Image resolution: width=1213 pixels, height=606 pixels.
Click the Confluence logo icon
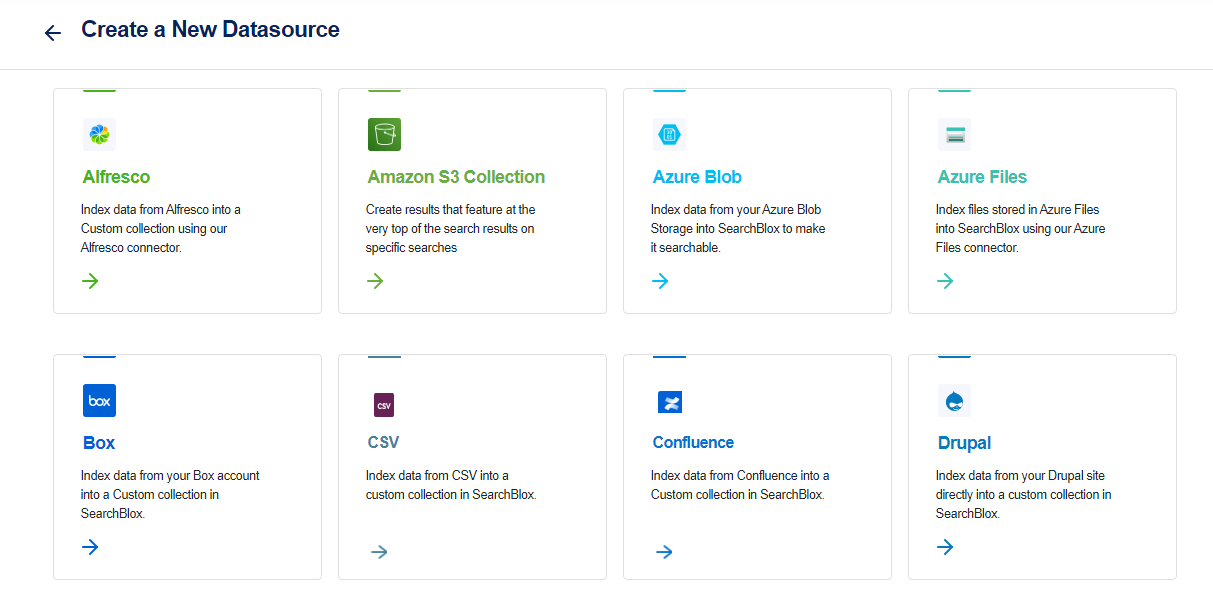pyautogui.click(x=669, y=403)
